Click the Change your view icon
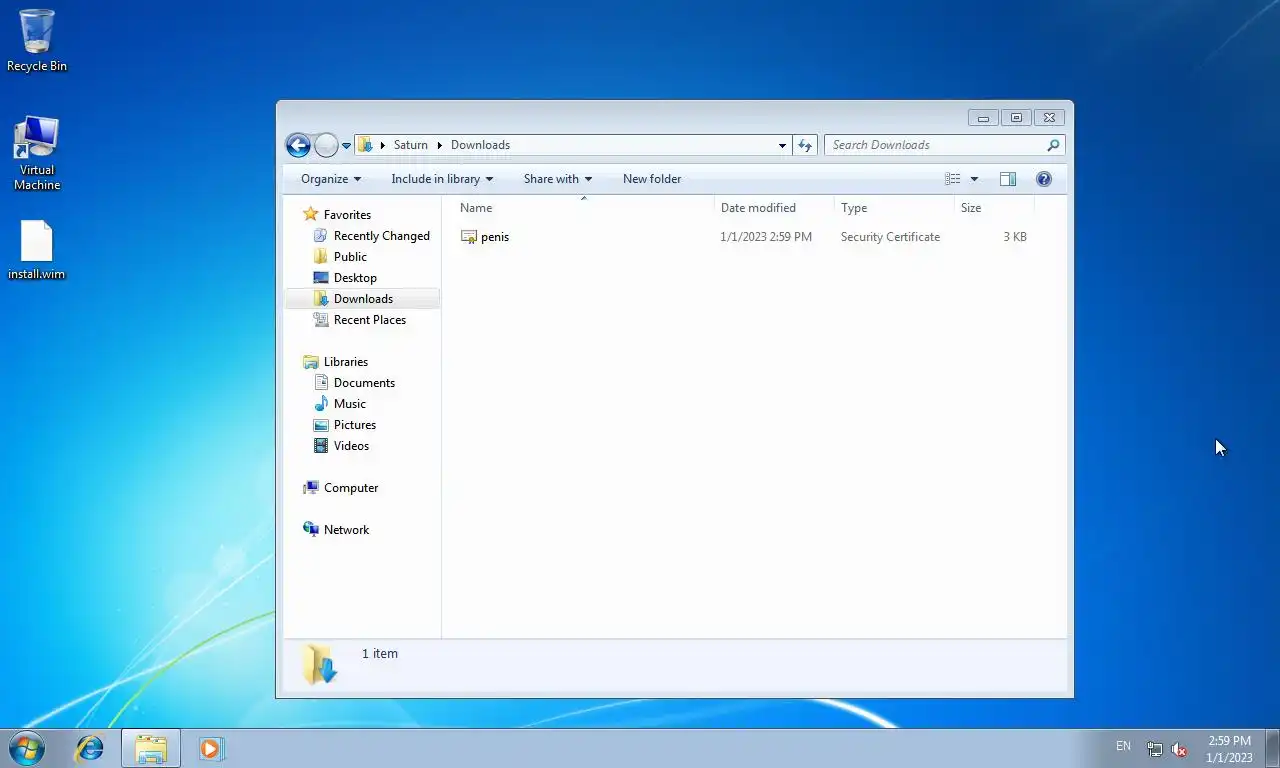Viewport: 1280px width, 768px height. [x=953, y=179]
